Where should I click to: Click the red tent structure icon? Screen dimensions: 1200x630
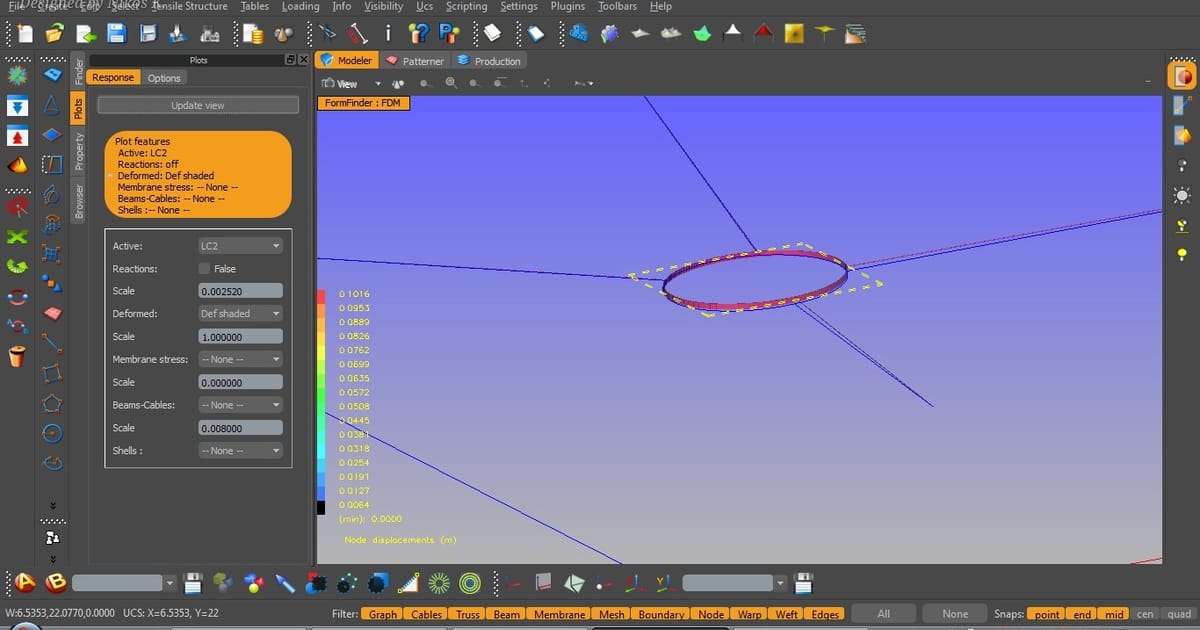coord(764,34)
